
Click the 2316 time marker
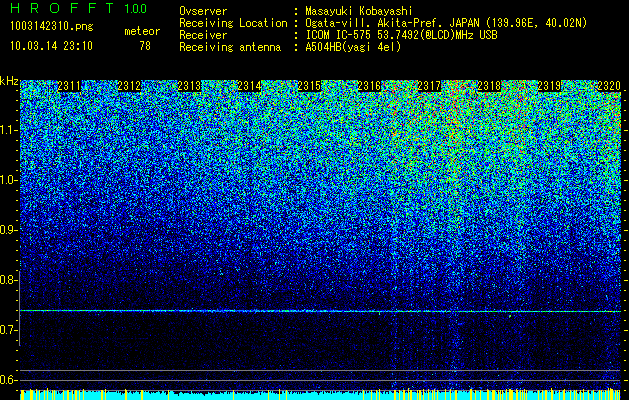[x=369, y=86]
